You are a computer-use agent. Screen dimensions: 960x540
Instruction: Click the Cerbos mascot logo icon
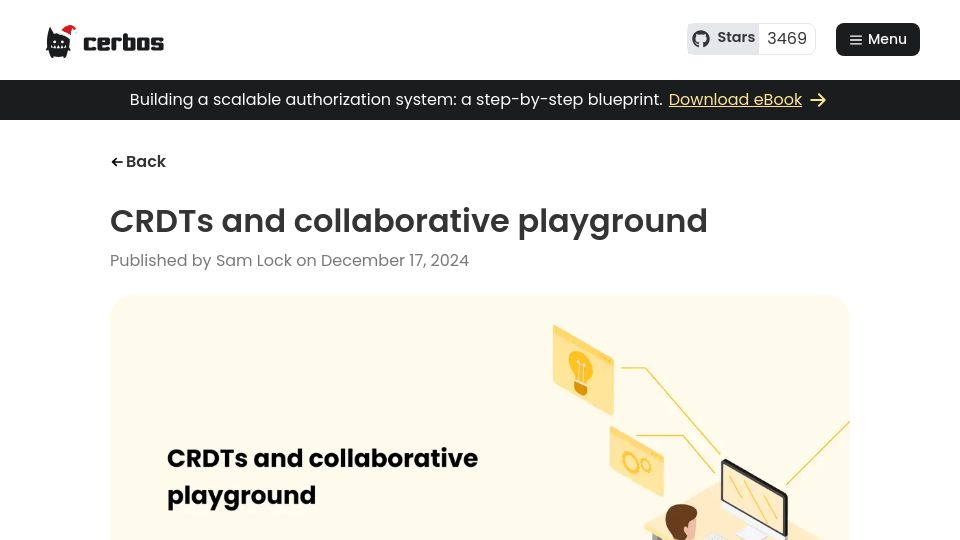click(x=61, y=42)
